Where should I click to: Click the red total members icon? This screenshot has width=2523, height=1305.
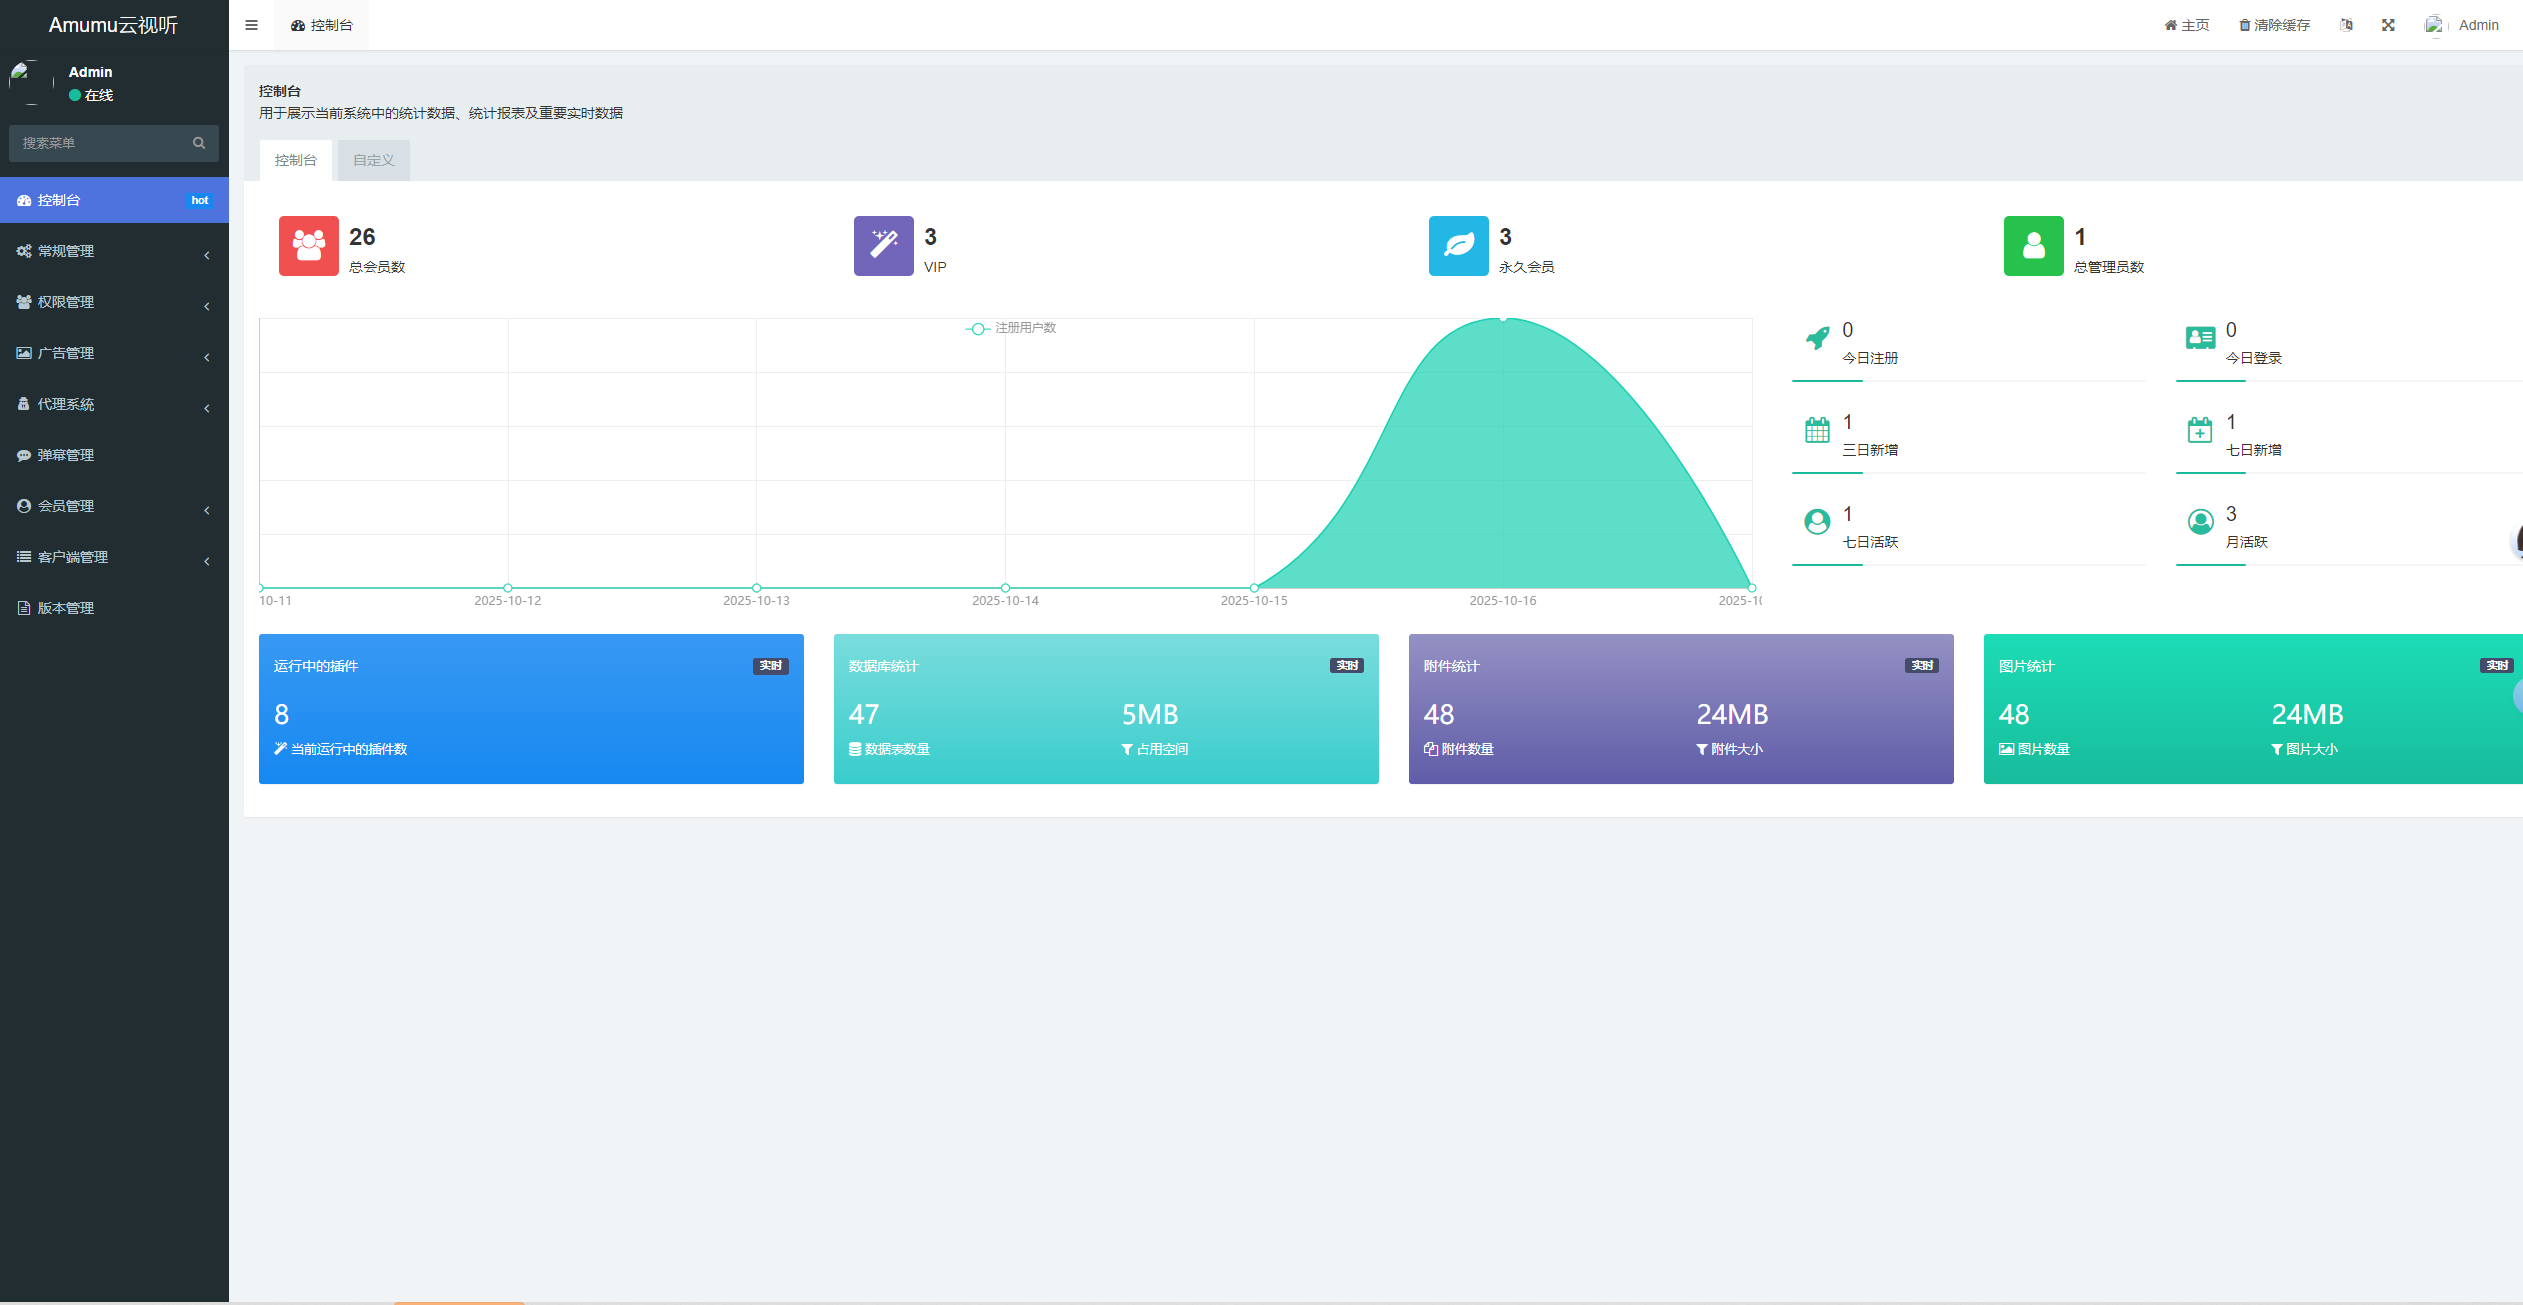(308, 246)
